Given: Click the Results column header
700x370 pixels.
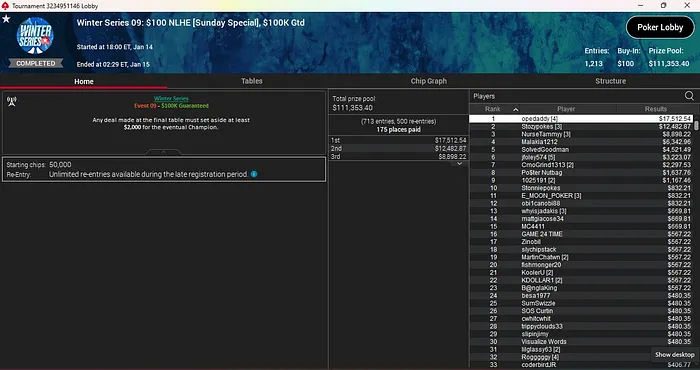Looking at the screenshot, I should click(x=655, y=109).
